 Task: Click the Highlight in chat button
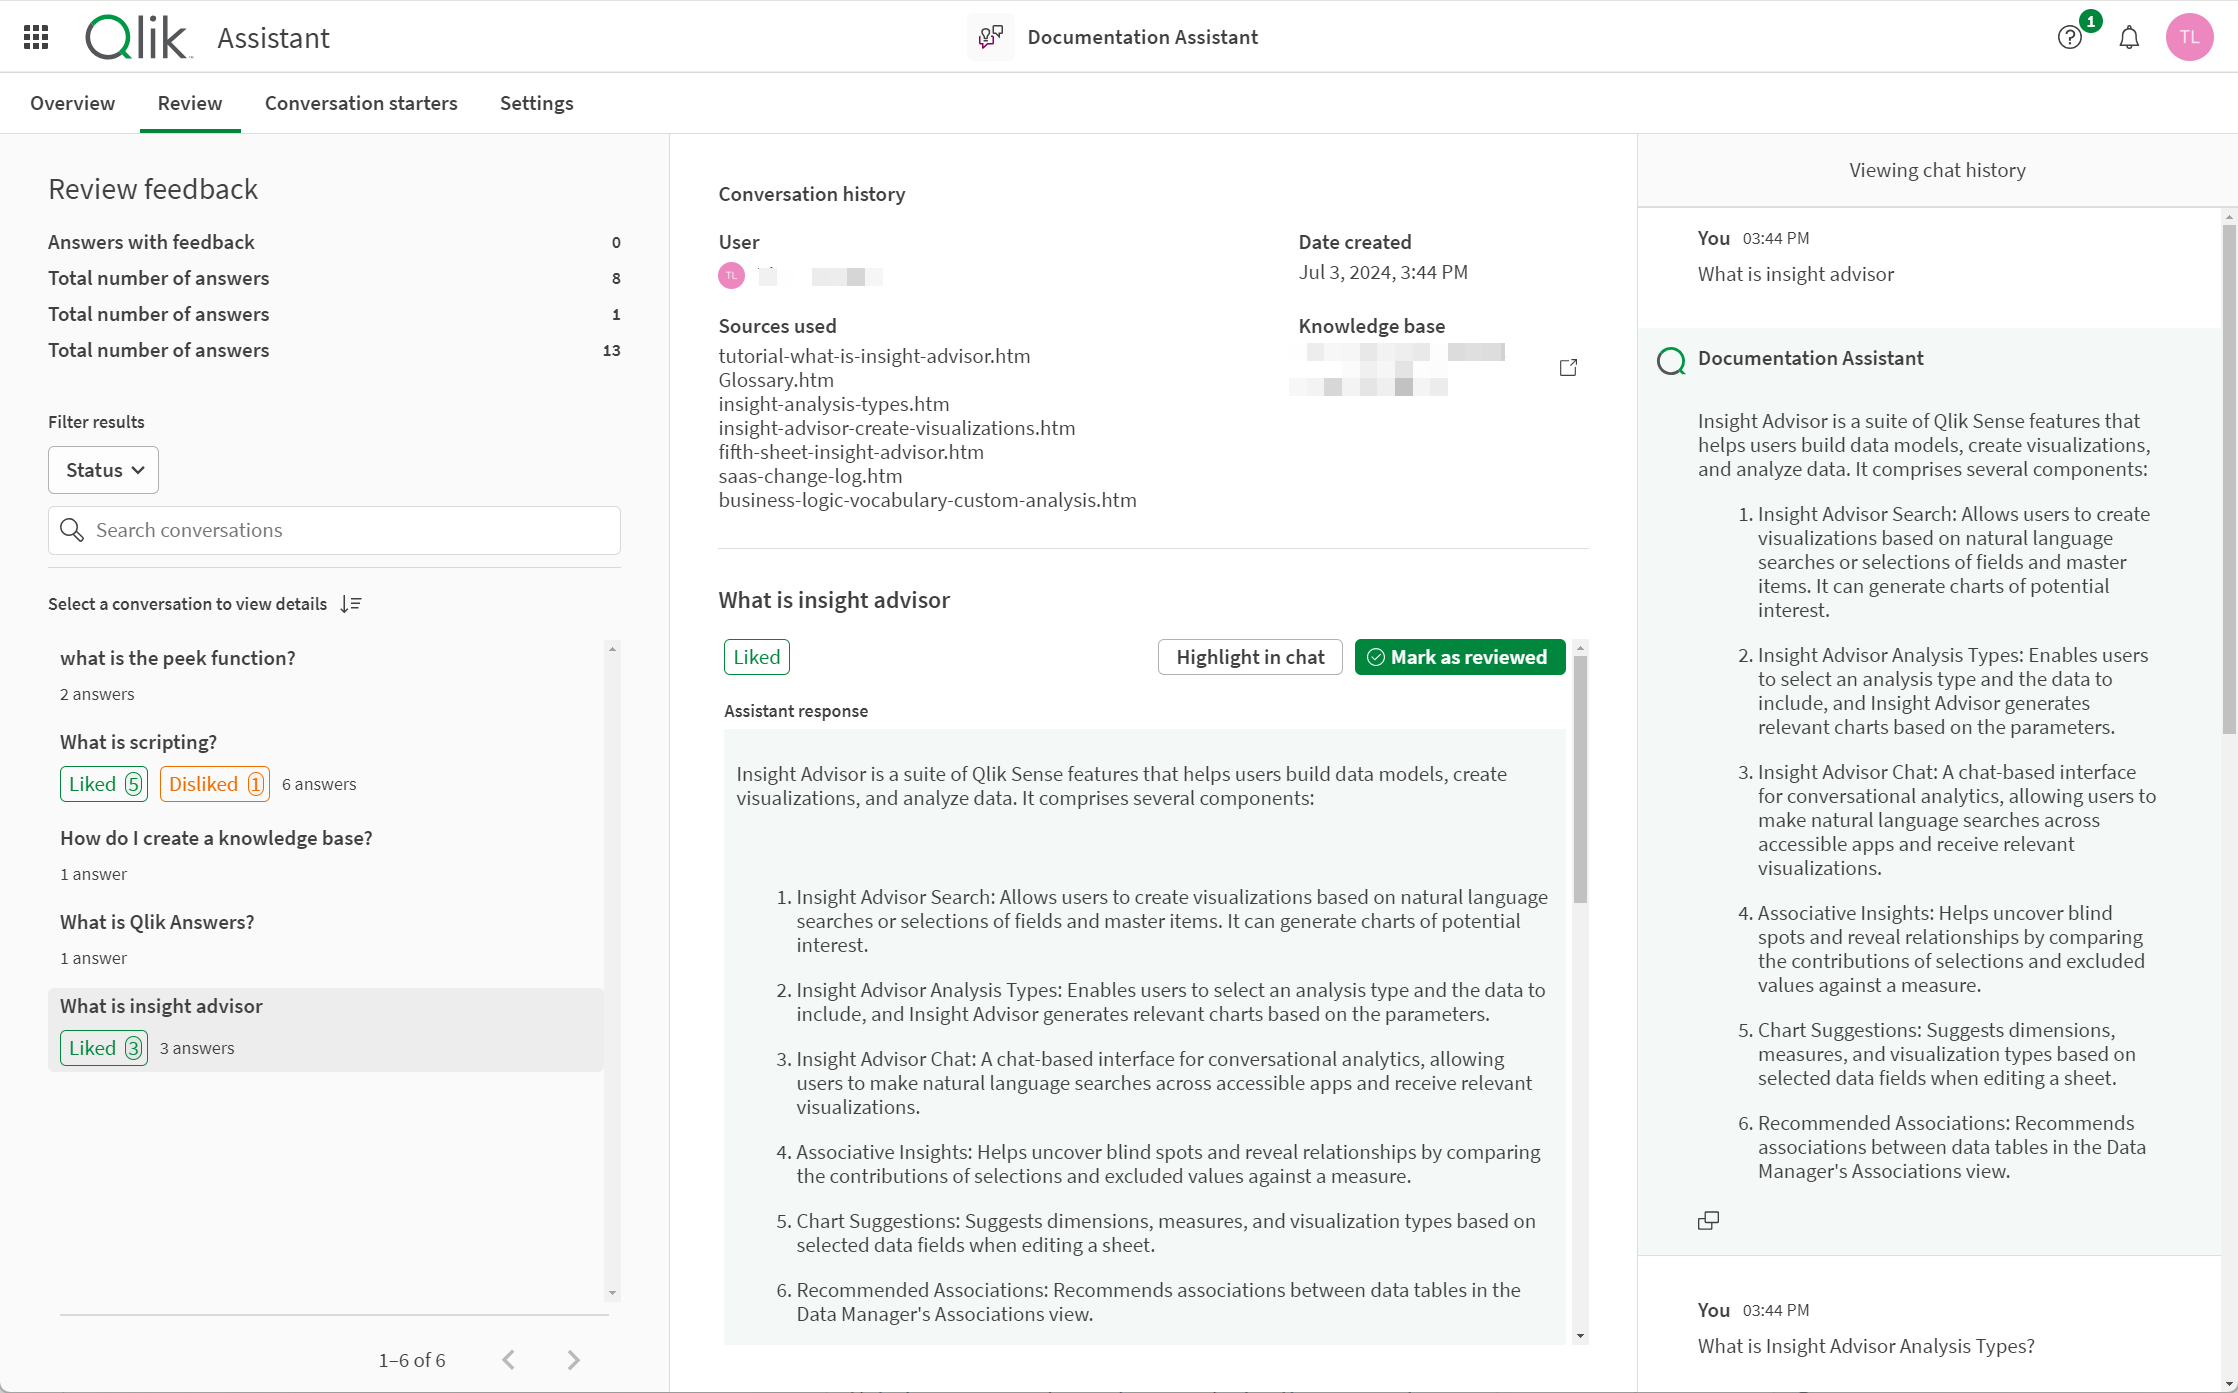(x=1250, y=656)
